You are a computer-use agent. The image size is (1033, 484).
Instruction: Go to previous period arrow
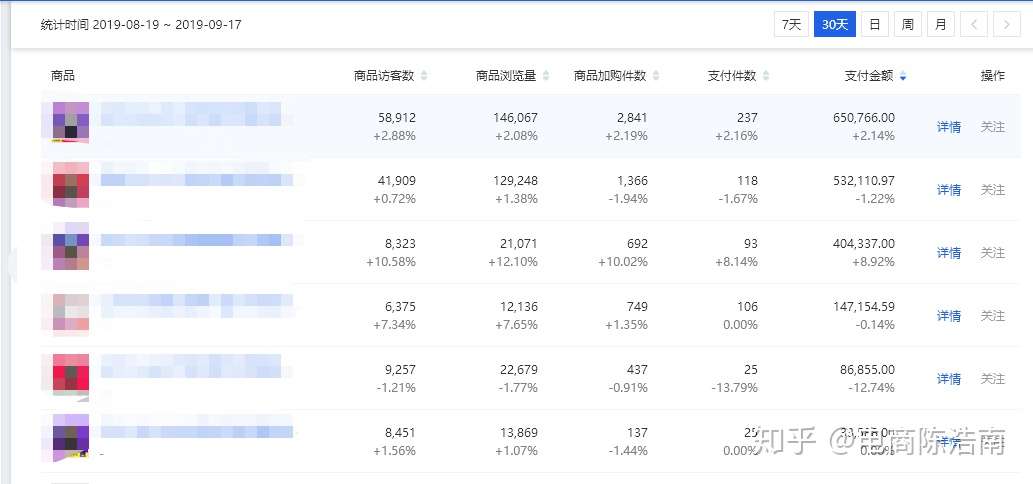tap(974, 25)
